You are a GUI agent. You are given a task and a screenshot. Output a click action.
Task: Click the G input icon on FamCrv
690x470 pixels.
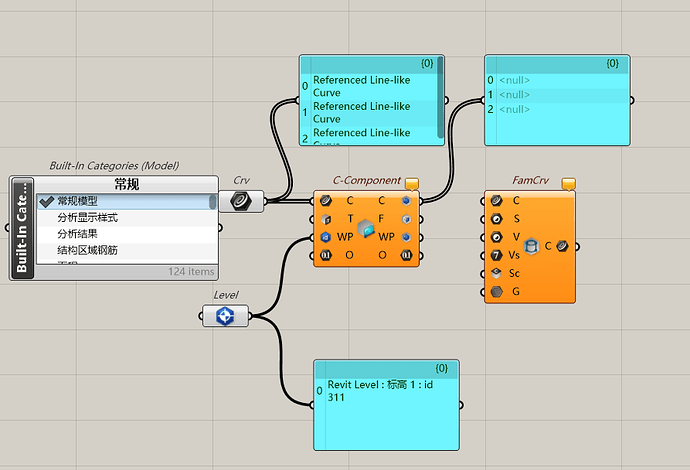[x=496, y=291]
